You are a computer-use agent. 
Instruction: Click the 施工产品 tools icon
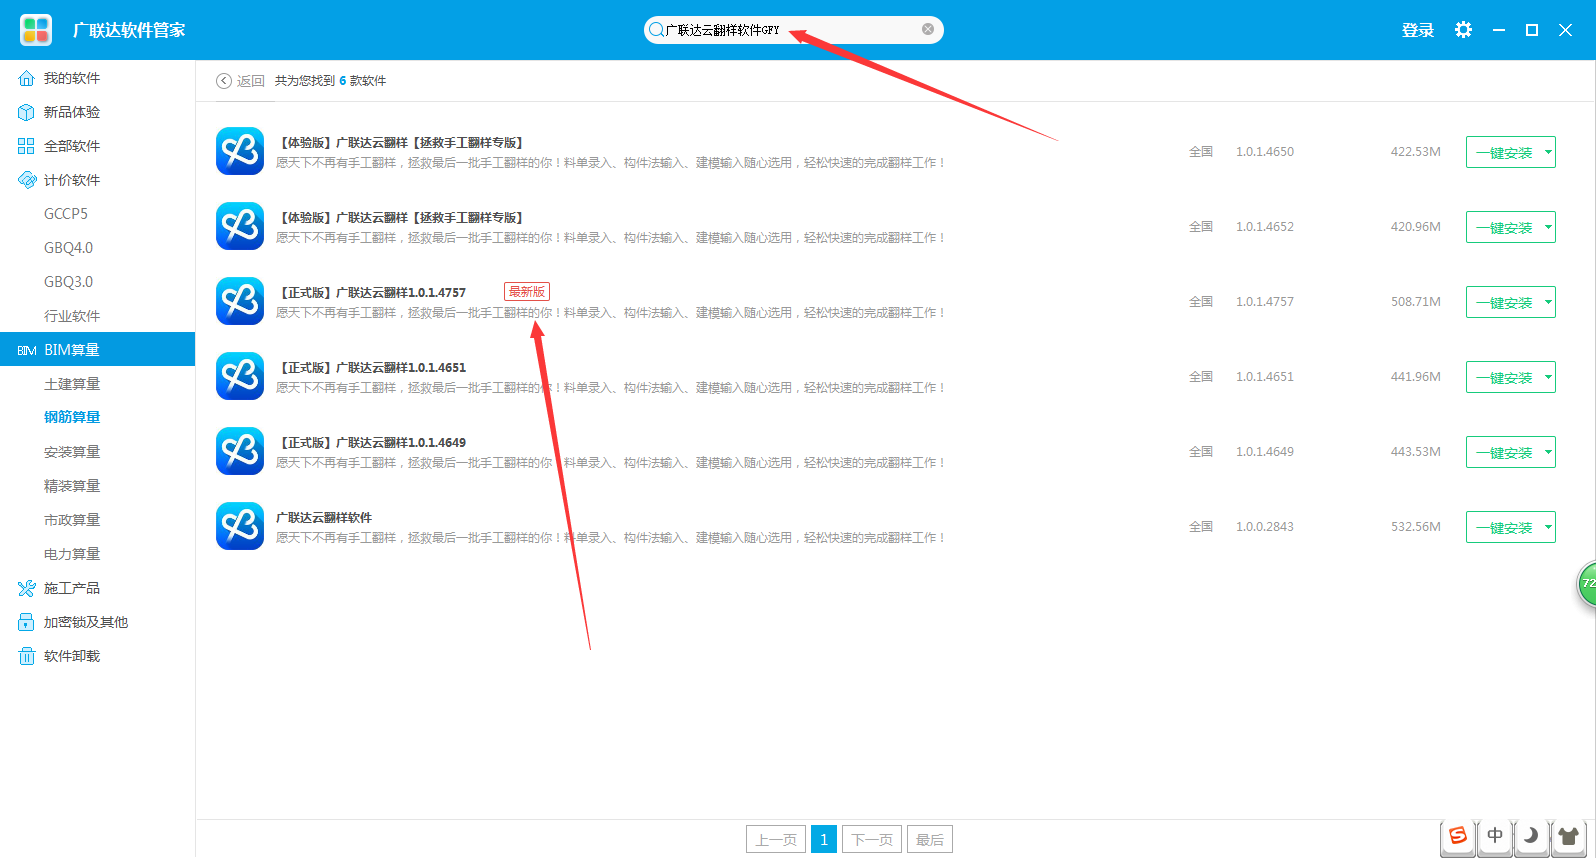27,588
